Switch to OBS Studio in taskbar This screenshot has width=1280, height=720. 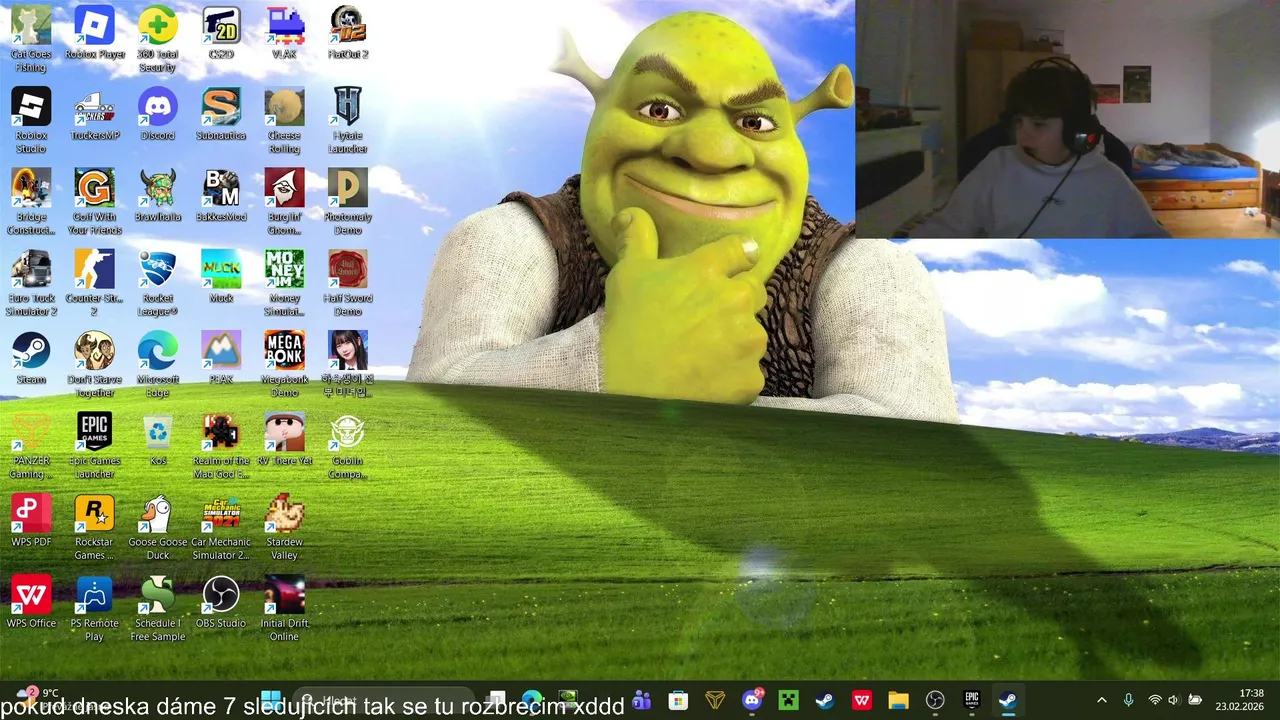click(x=935, y=700)
